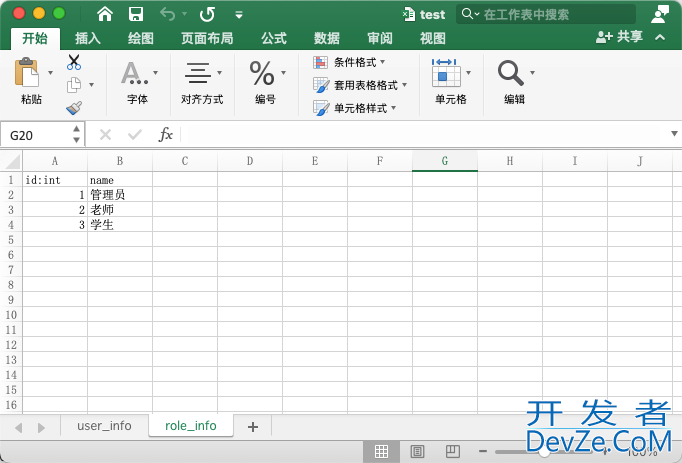The image size is (682, 463).
Task: Click the previous sheet navigation arrow
Action: coord(19,428)
